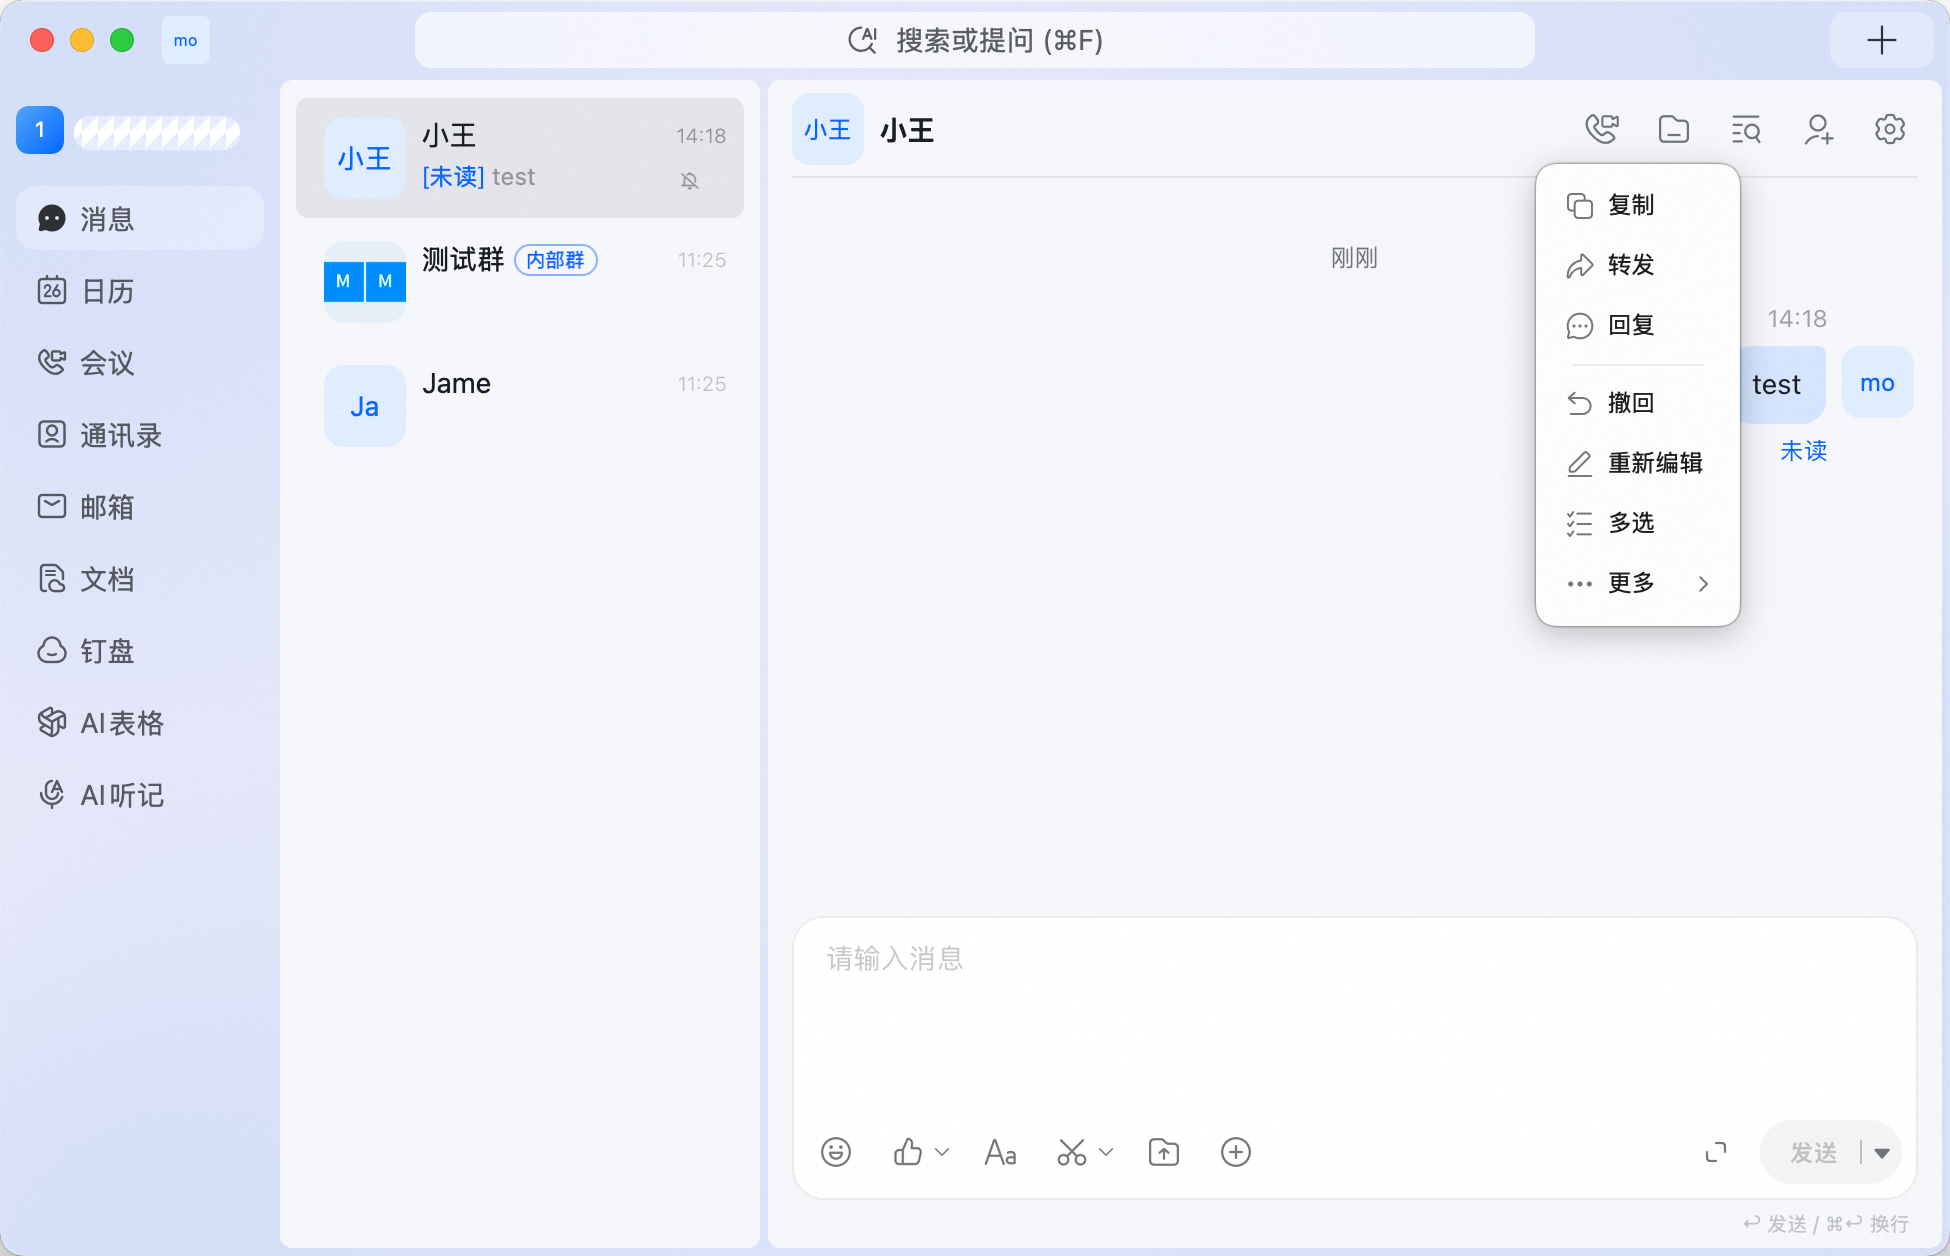Viewport: 1950px width, 1256px height.
Task: Open 文档 in sidebar
Action: tap(140, 578)
